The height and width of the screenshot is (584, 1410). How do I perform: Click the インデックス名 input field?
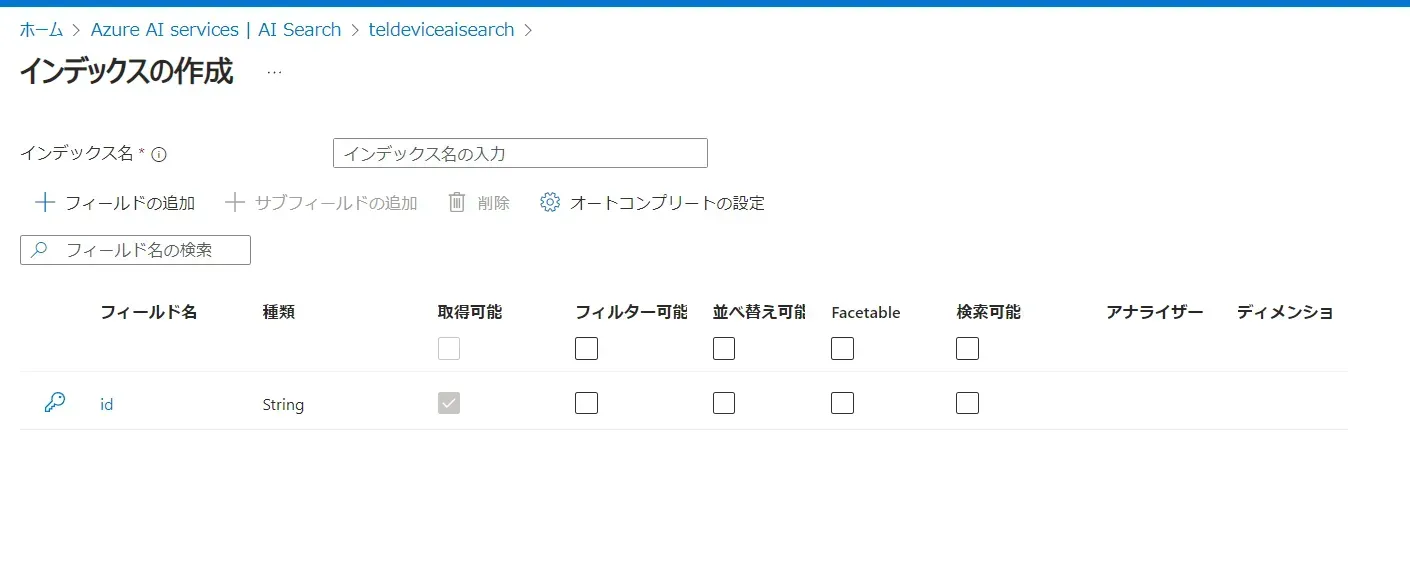point(520,153)
